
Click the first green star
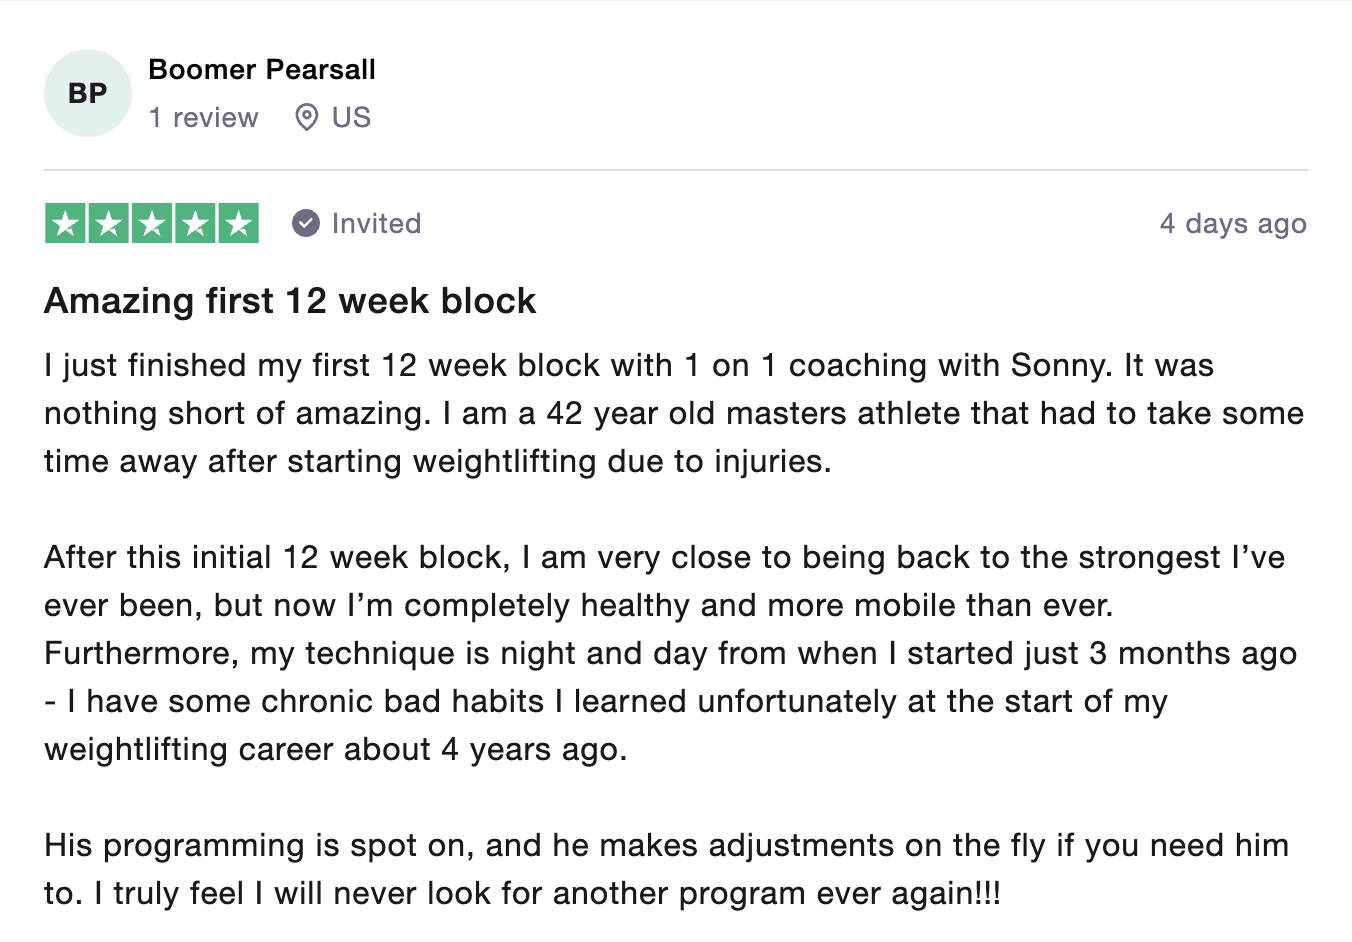point(66,223)
